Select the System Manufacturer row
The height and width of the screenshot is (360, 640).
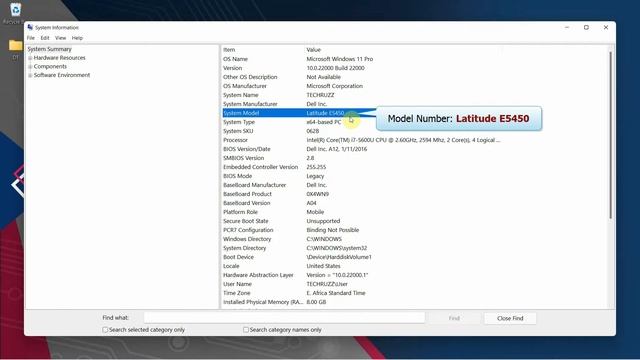414,104
